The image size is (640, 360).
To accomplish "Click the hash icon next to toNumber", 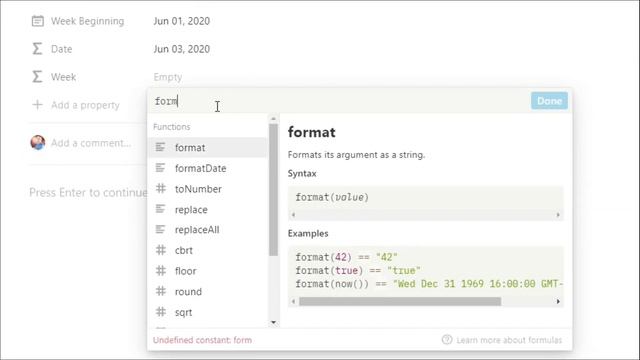I will coord(161,189).
